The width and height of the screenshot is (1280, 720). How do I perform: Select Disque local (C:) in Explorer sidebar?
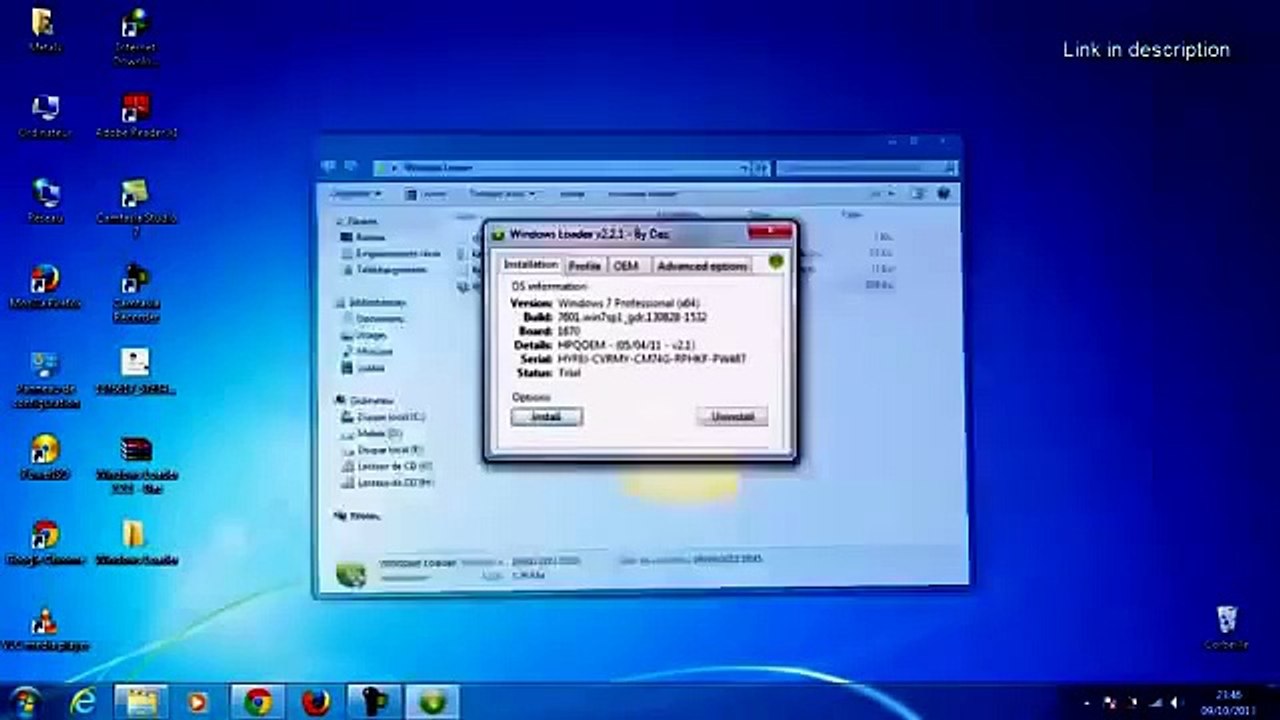tap(384, 417)
